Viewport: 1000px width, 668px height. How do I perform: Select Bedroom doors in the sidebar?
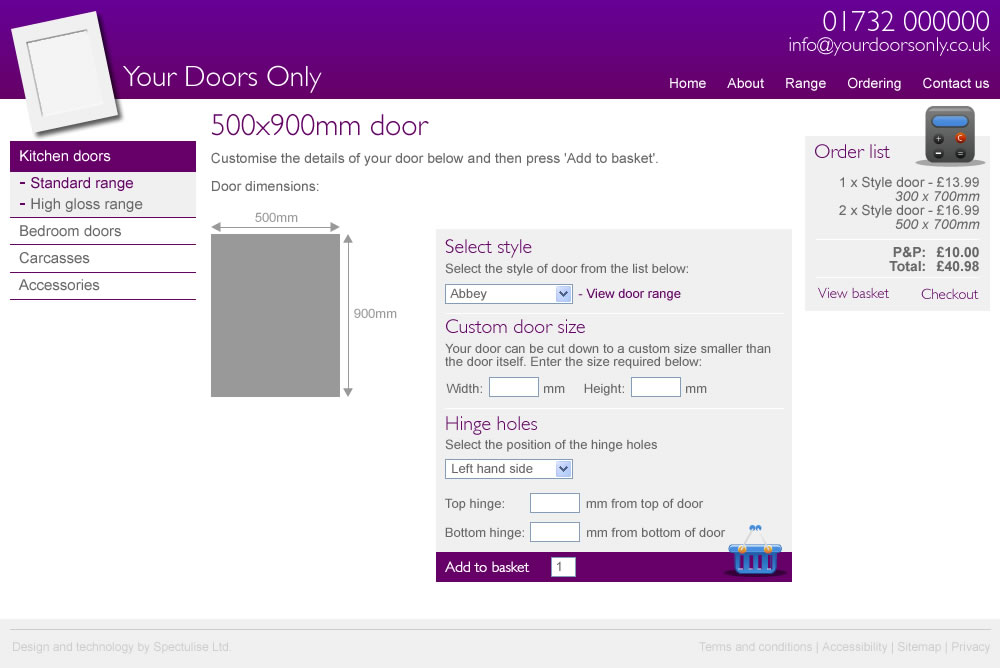click(x=70, y=231)
